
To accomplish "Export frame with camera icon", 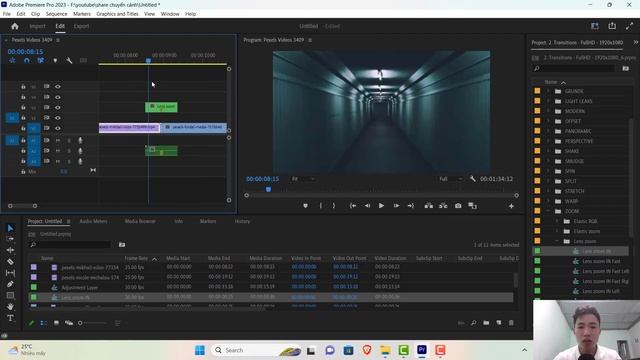I will point(458,206).
